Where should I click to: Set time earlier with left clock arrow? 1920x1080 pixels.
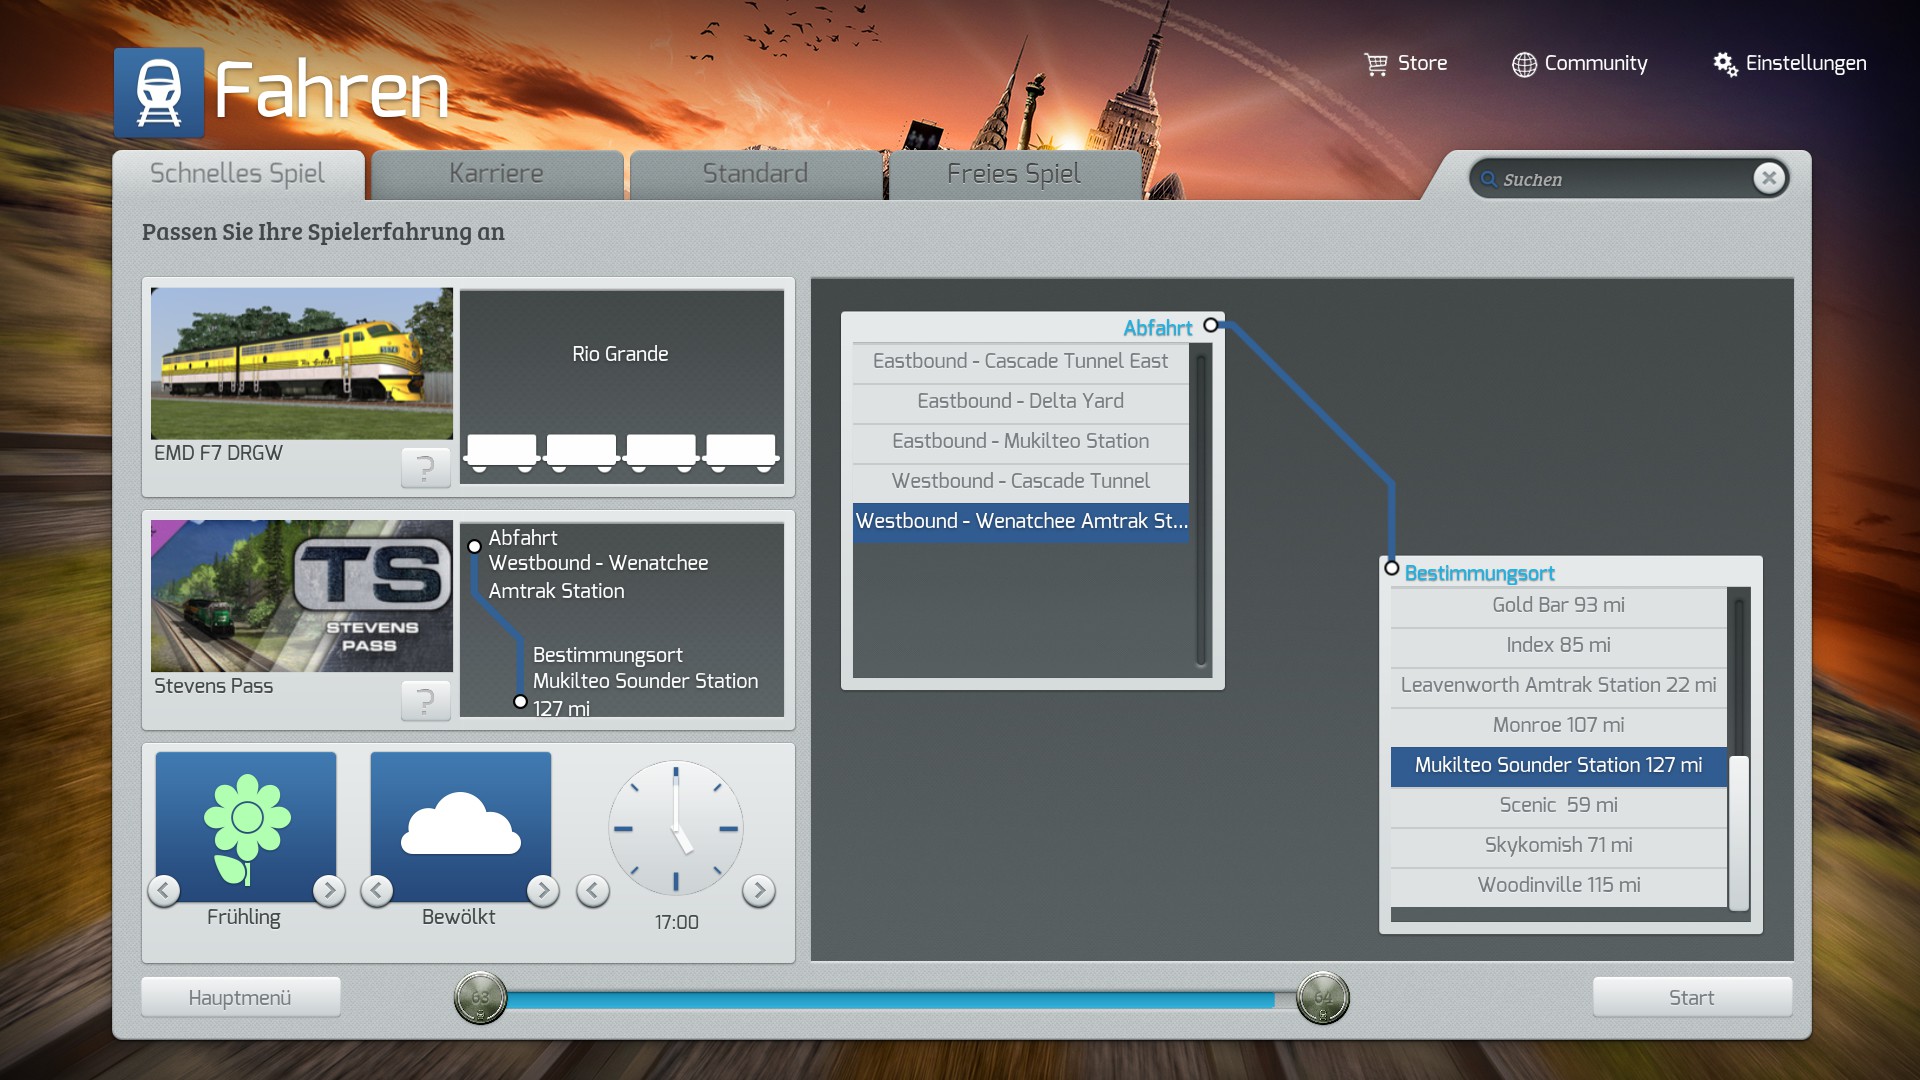coord(593,890)
